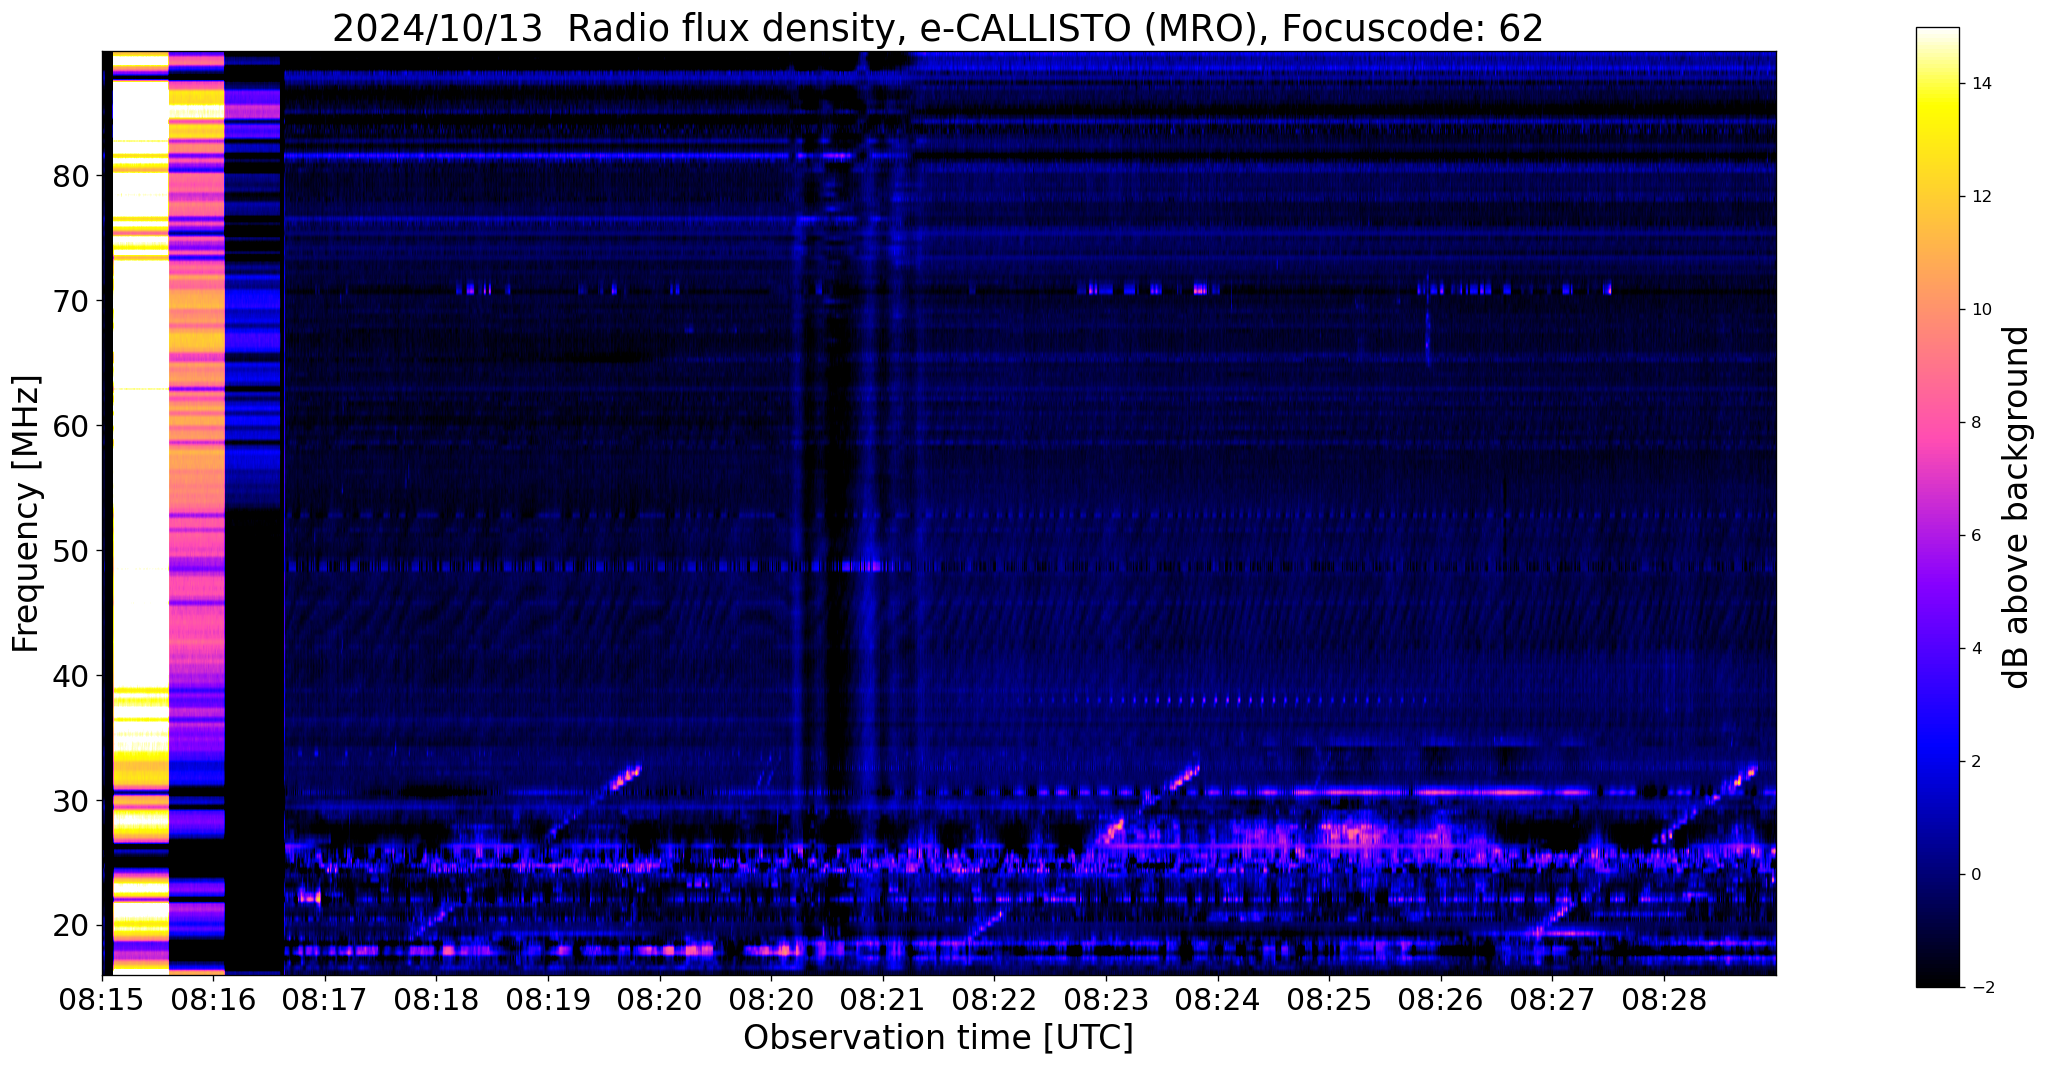Screen dimensions: 2047x1067
Task: Select the 08:19 time tick label
Action: point(548,998)
